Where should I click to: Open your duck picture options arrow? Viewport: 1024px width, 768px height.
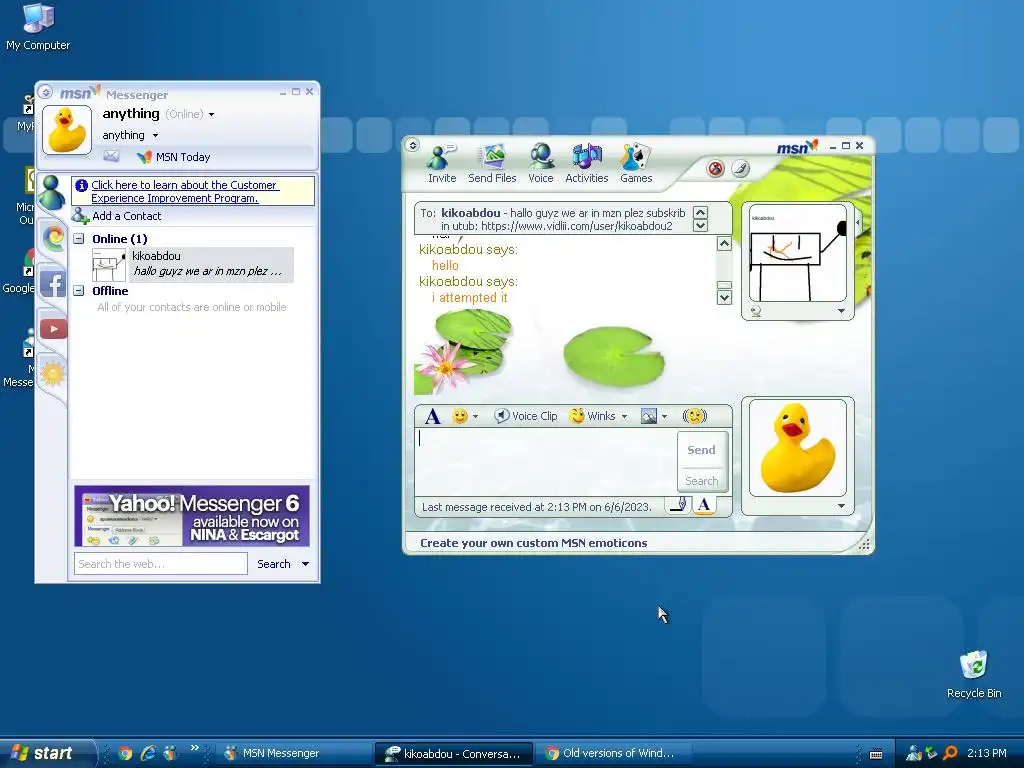click(841, 505)
